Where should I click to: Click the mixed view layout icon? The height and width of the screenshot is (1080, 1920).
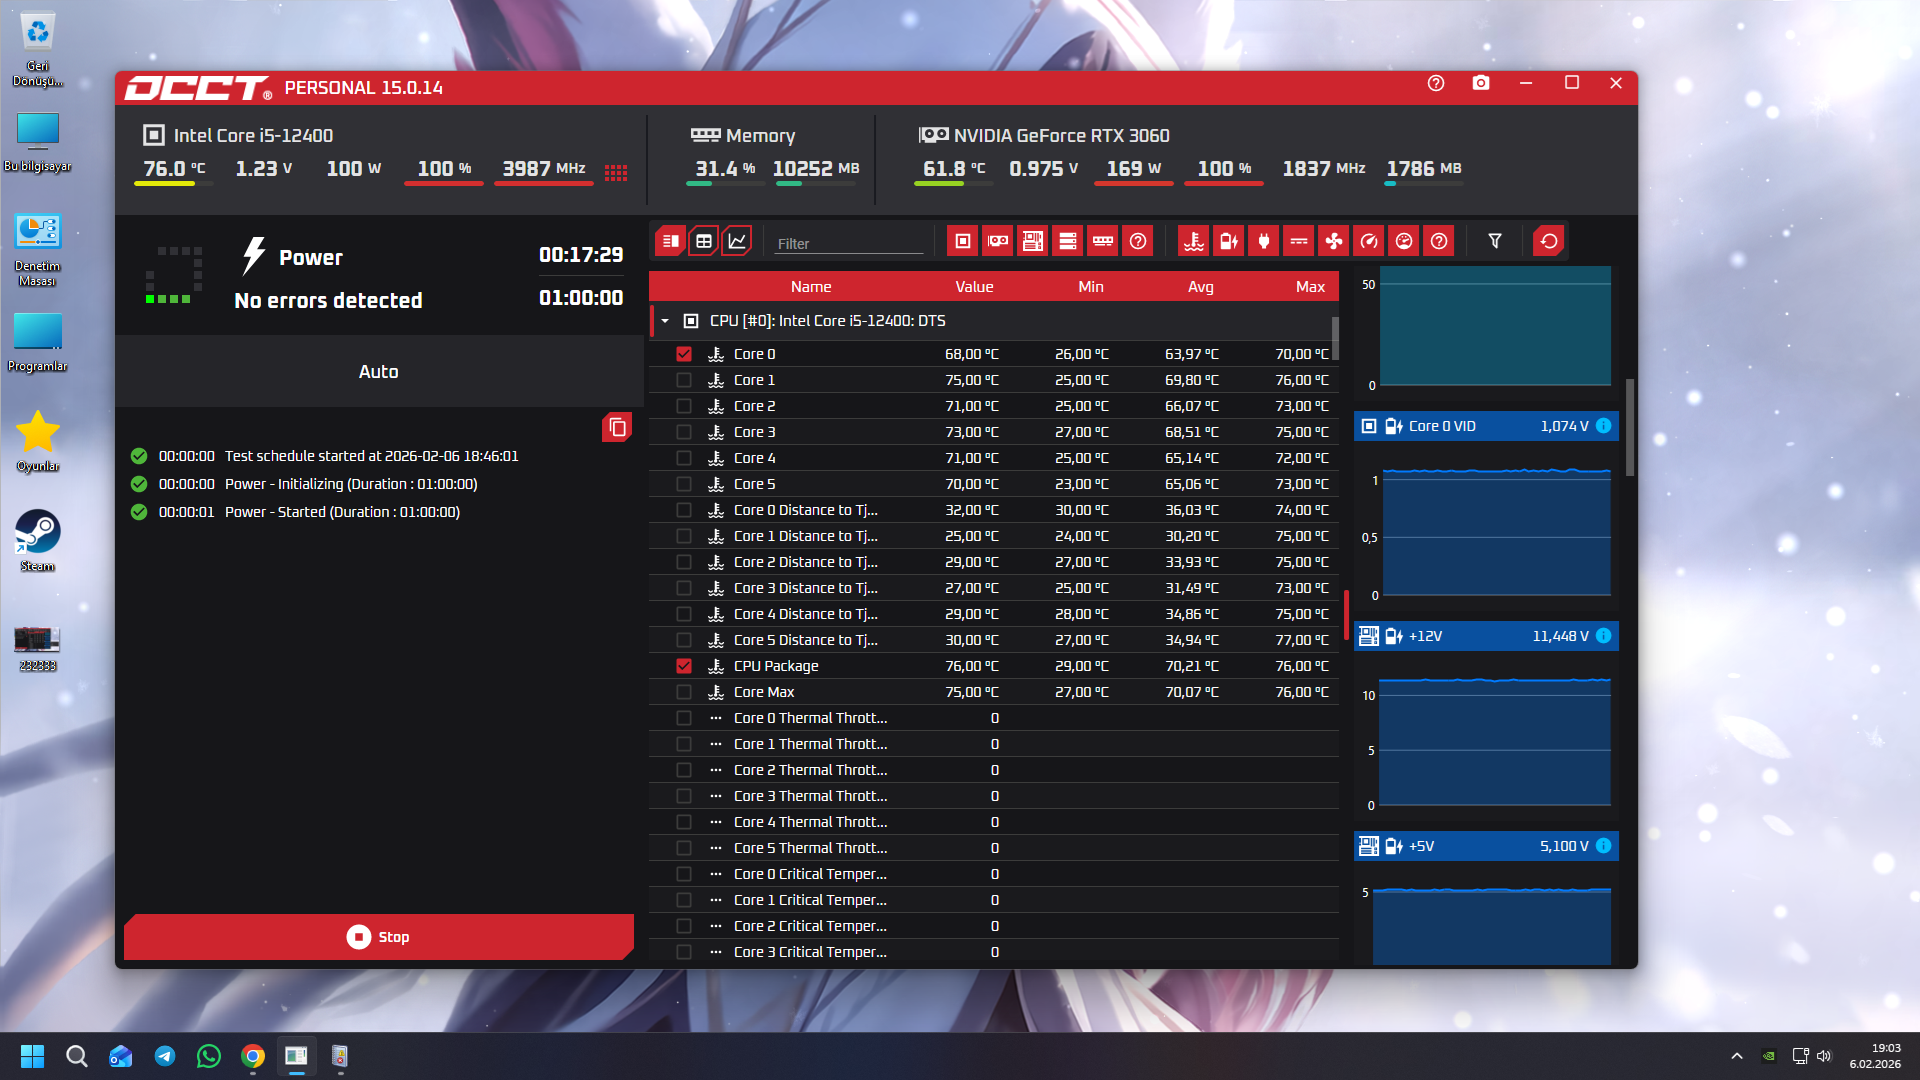coord(670,241)
